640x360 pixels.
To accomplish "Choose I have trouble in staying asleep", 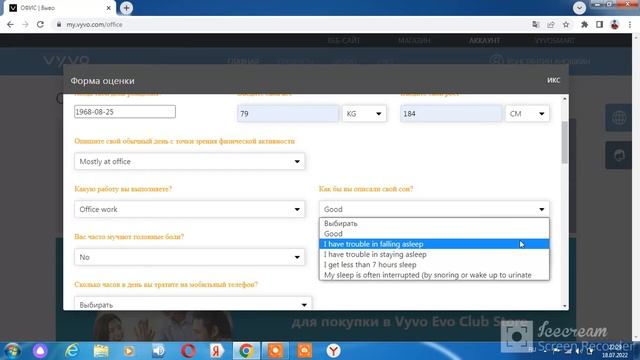I will (434, 254).
